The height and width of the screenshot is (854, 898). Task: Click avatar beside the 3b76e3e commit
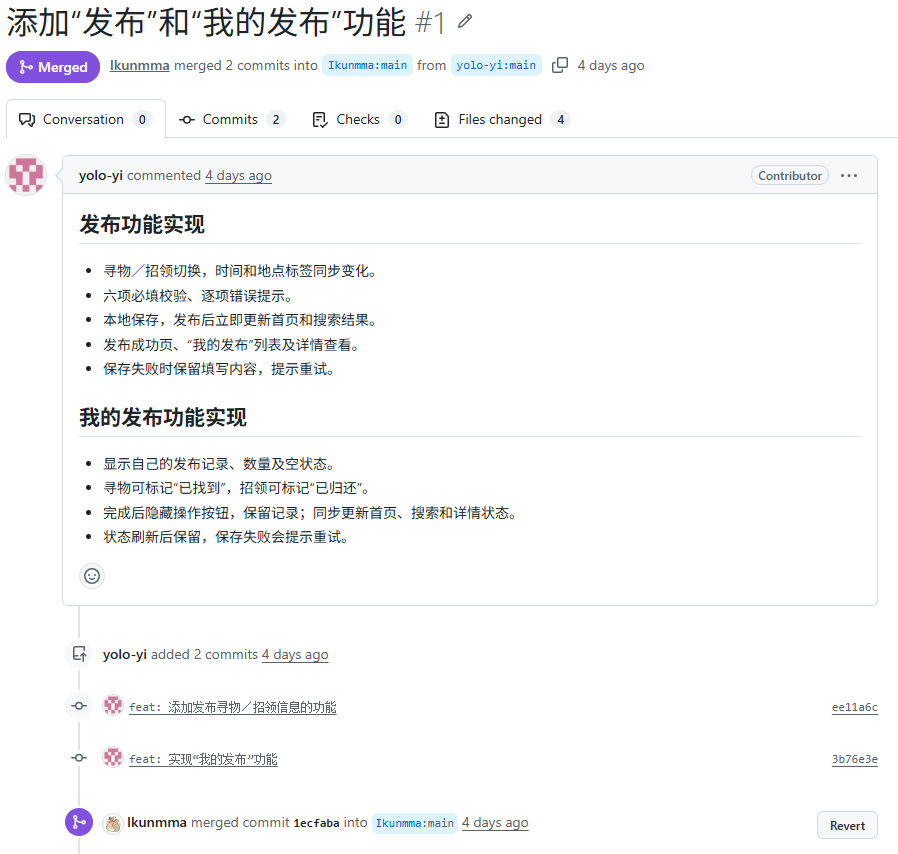click(x=113, y=758)
